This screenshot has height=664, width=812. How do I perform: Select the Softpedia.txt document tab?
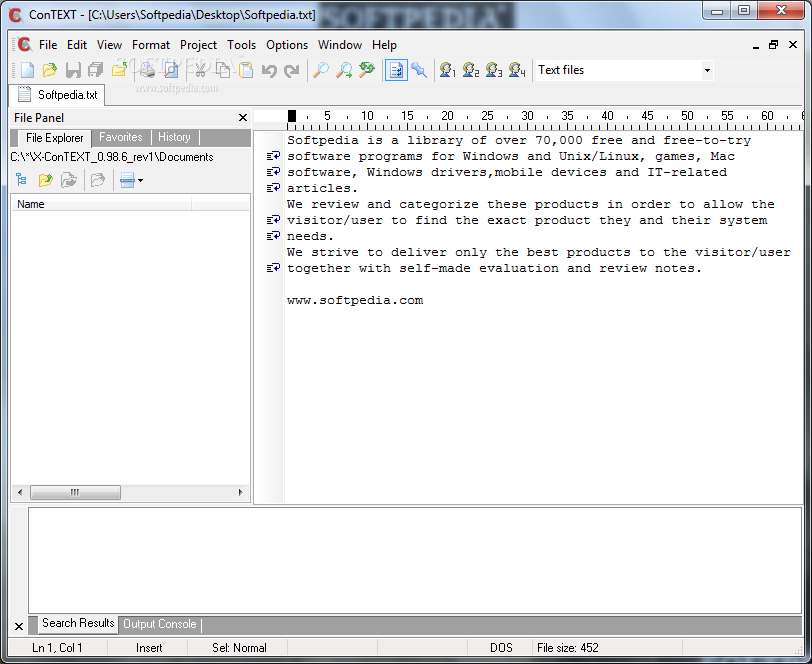click(57, 95)
